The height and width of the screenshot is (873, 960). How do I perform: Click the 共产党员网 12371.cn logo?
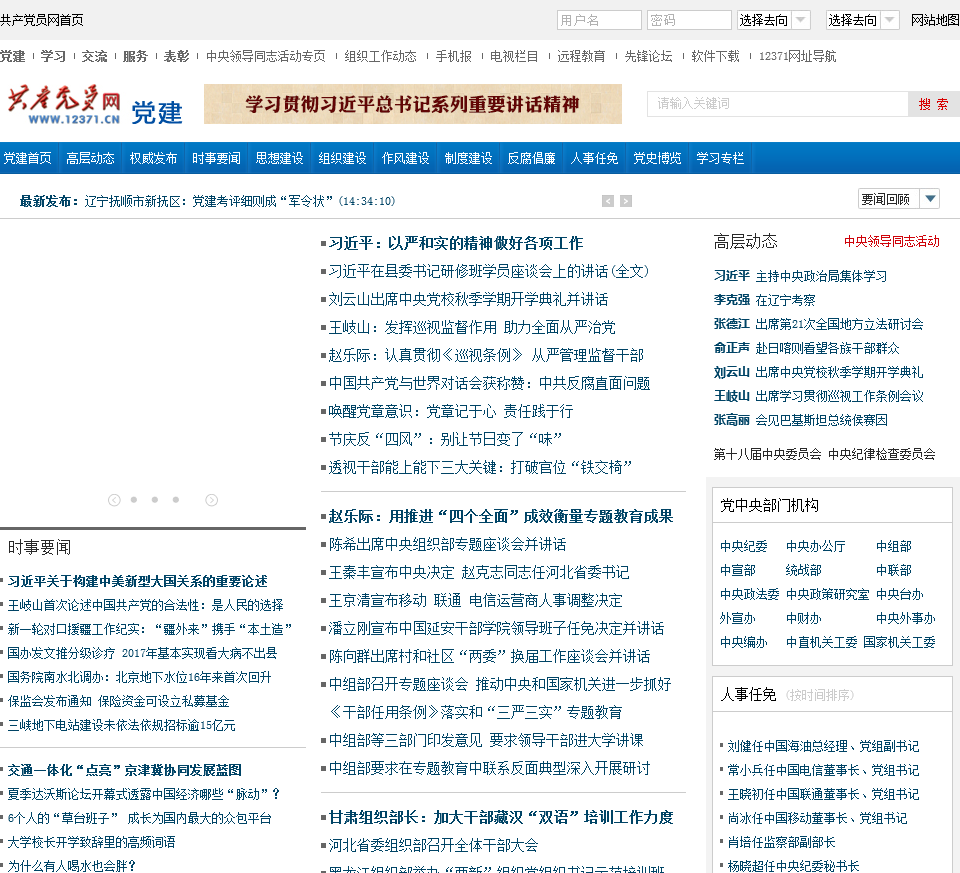click(64, 105)
